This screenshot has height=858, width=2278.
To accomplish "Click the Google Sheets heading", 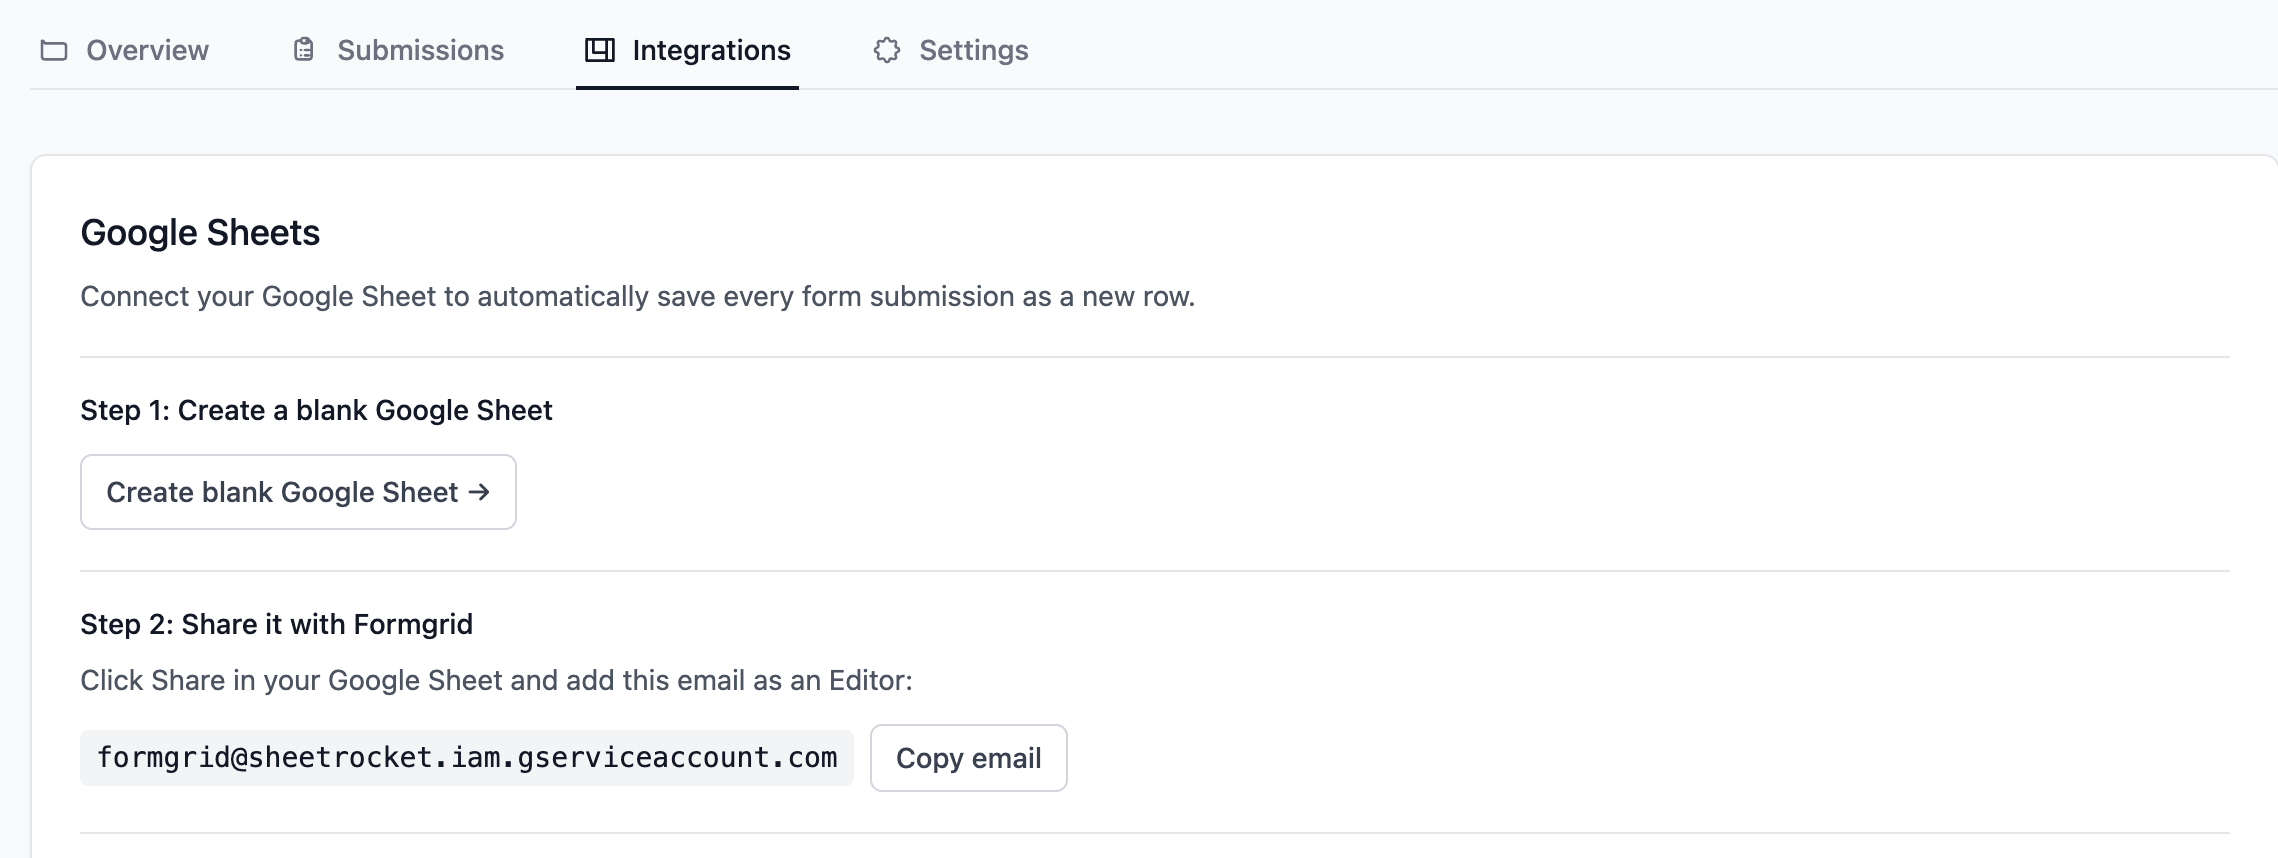I will pyautogui.click(x=200, y=233).
